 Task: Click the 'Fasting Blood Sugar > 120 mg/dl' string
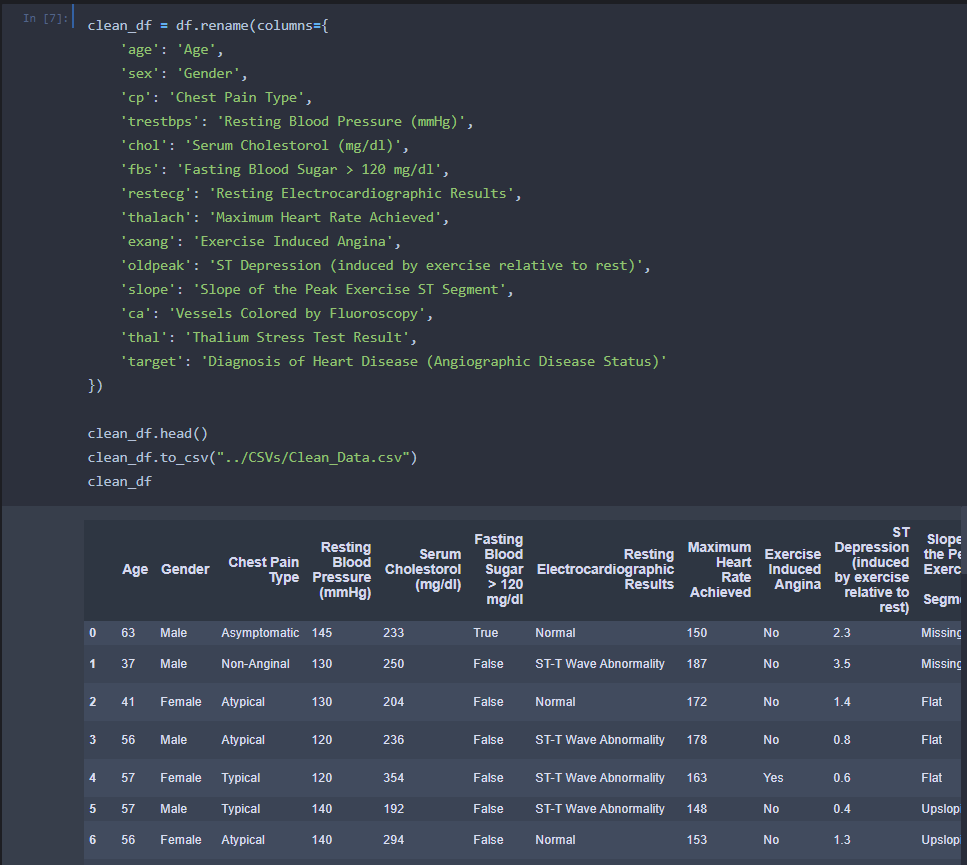[x=309, y=170]
